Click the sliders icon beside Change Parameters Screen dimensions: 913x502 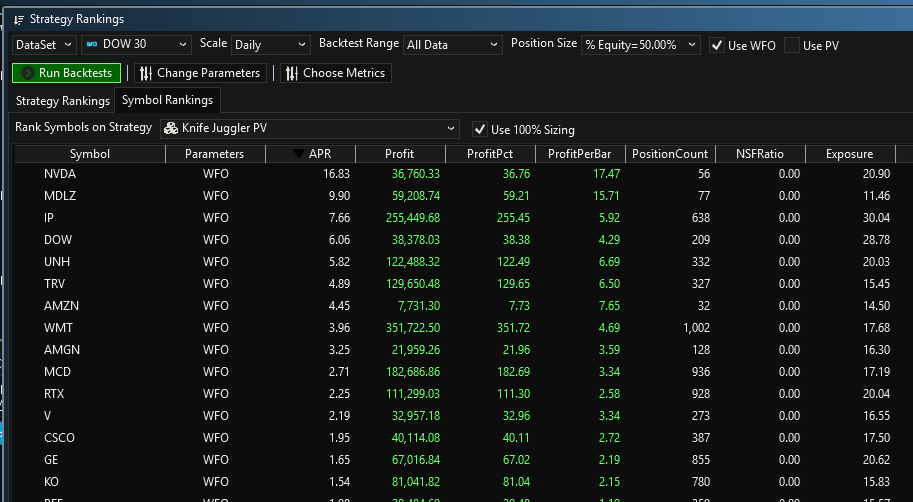pos(145,73)
